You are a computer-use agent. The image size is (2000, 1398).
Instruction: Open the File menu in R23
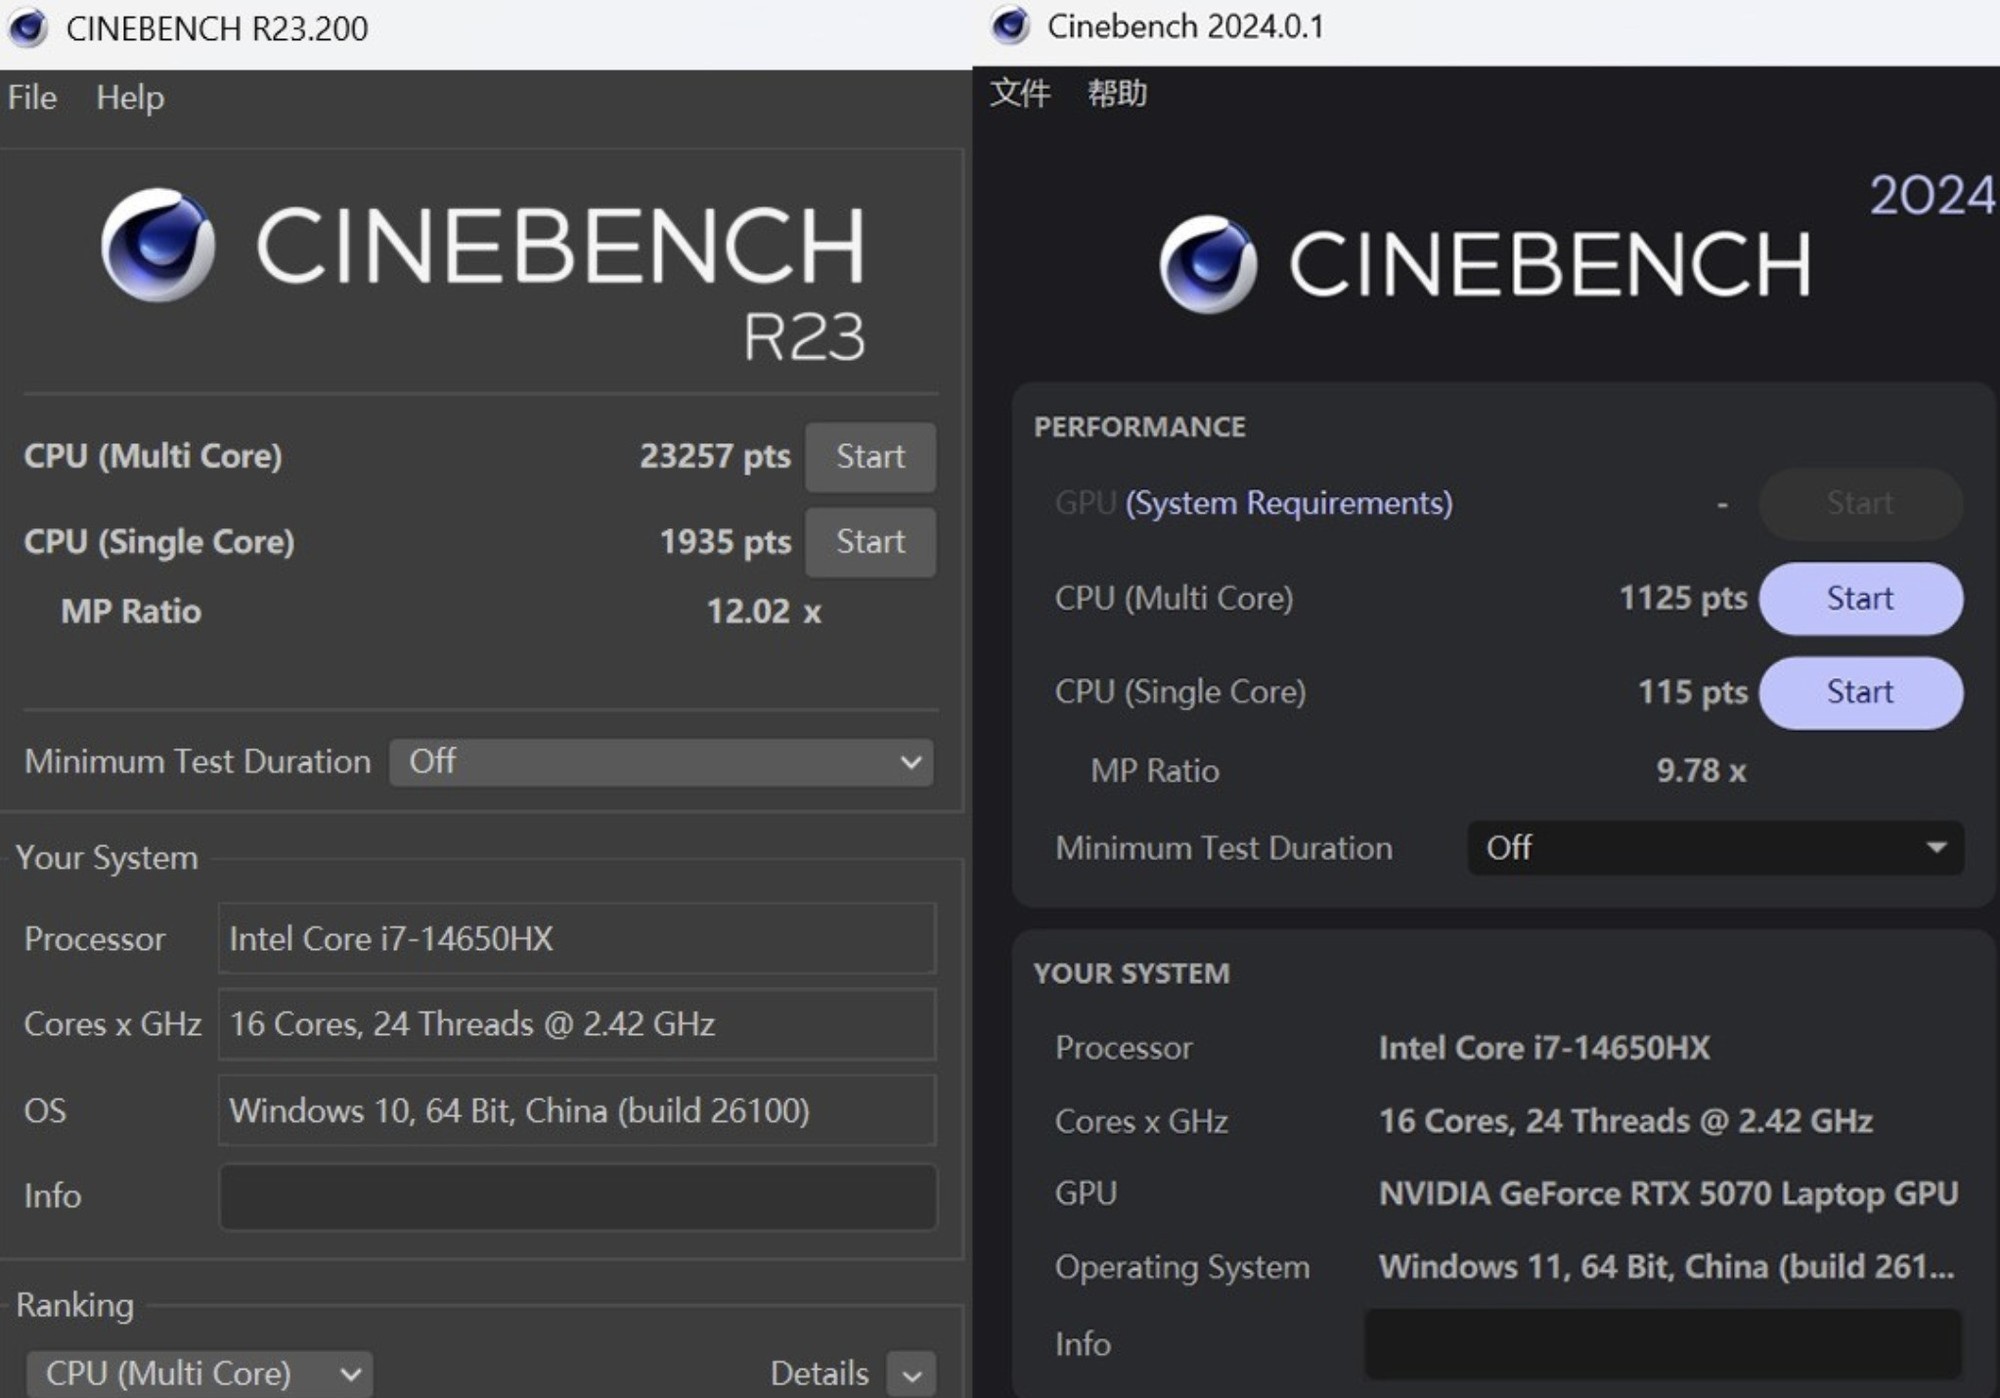click(x=32, y=98)
